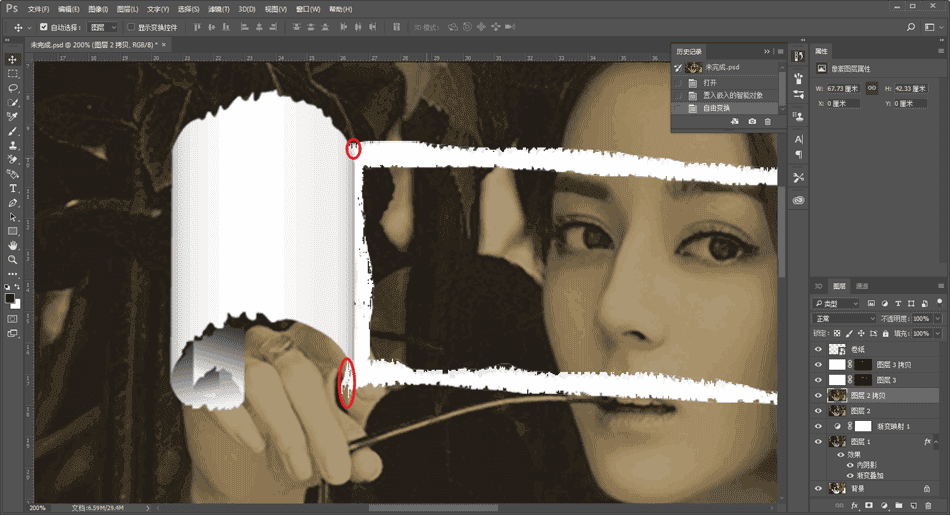This screenshot has height=515, width=950.
Task: Select the Move tool in toolbox
Action: 13,59
